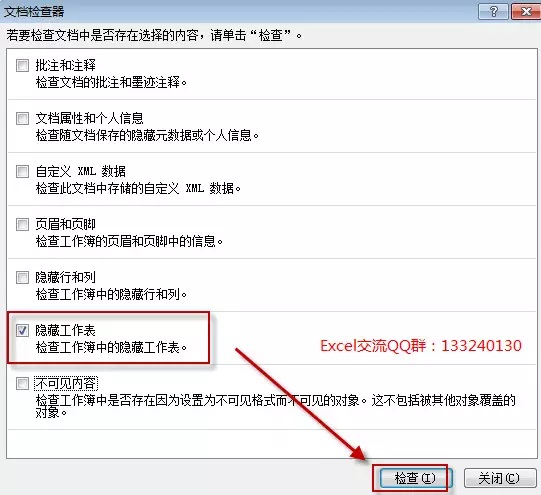
Task: Click the 关闭(C) button
Action: 500,478
